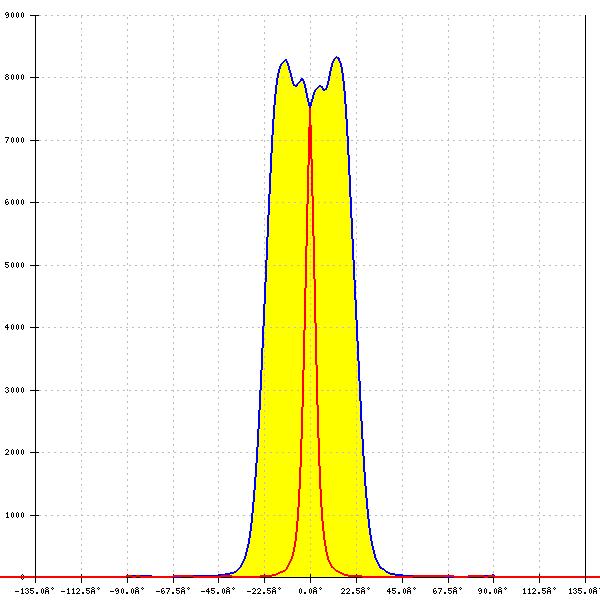Click the 8000 y-axis label

pos(15,78)
